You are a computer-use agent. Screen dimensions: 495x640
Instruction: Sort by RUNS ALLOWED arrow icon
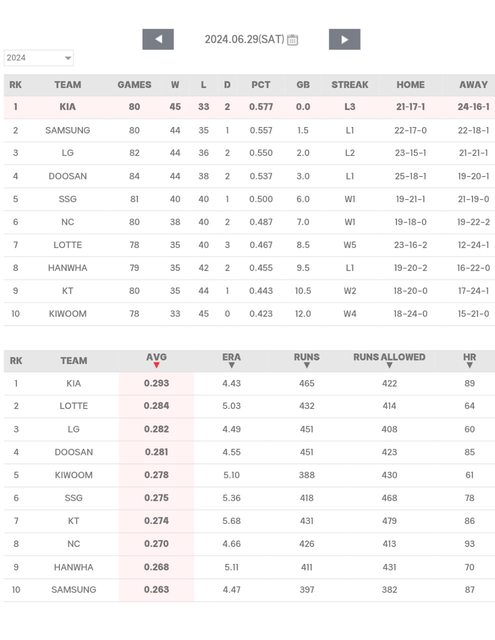389,365
